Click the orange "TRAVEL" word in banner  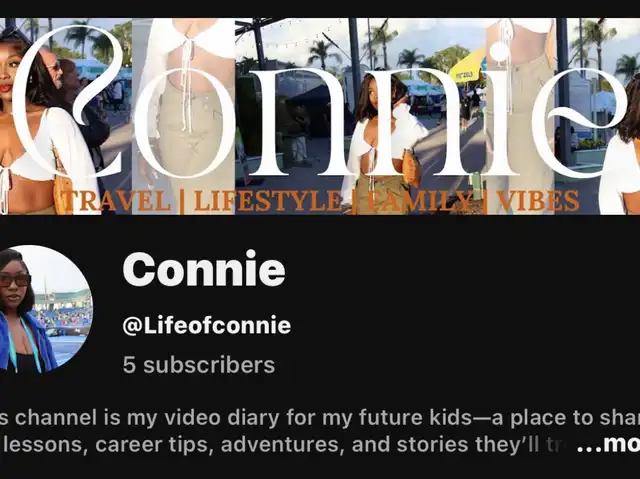coord(116,201)
